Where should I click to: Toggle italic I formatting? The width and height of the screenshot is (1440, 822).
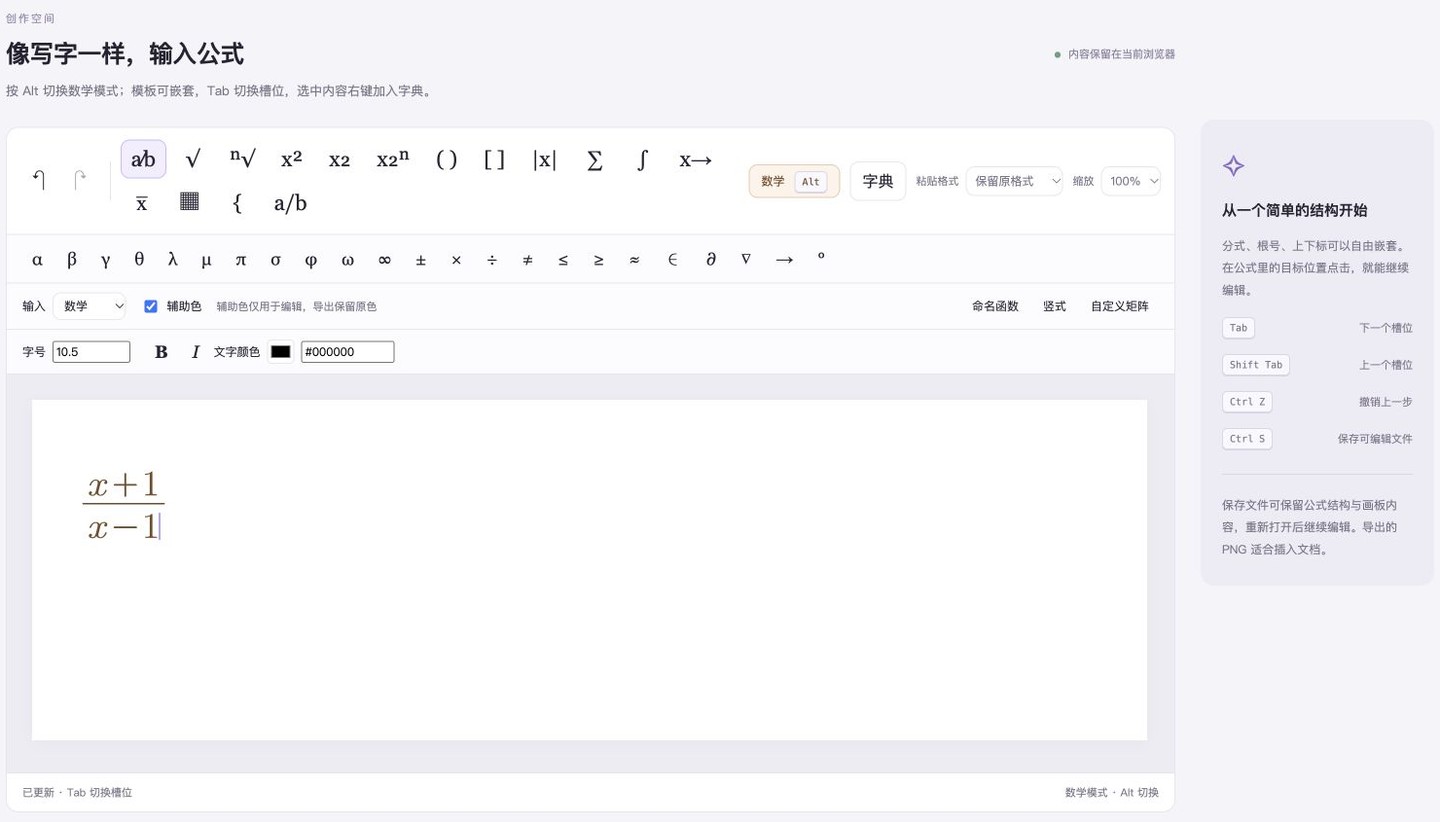click(x=196, y=352)
